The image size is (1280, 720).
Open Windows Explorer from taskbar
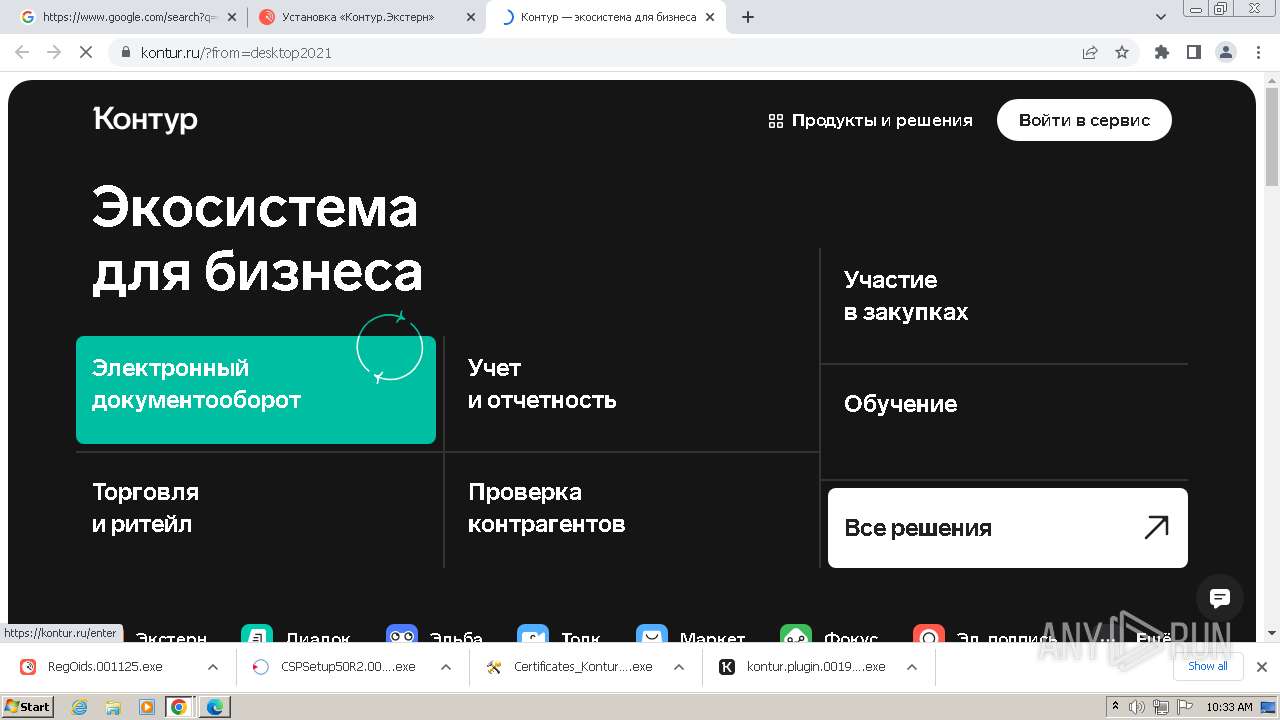pyautogui.click(x=113, y=707)
